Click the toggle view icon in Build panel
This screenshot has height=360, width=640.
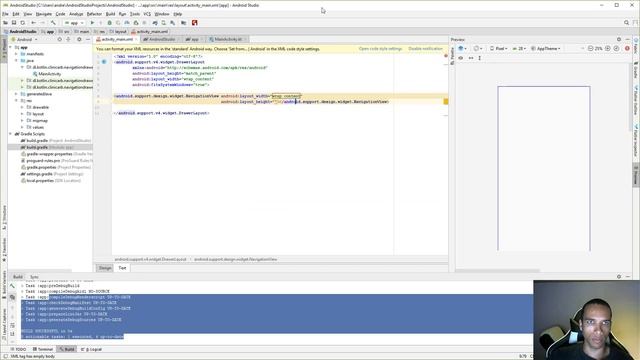click(x=12, y=298)
